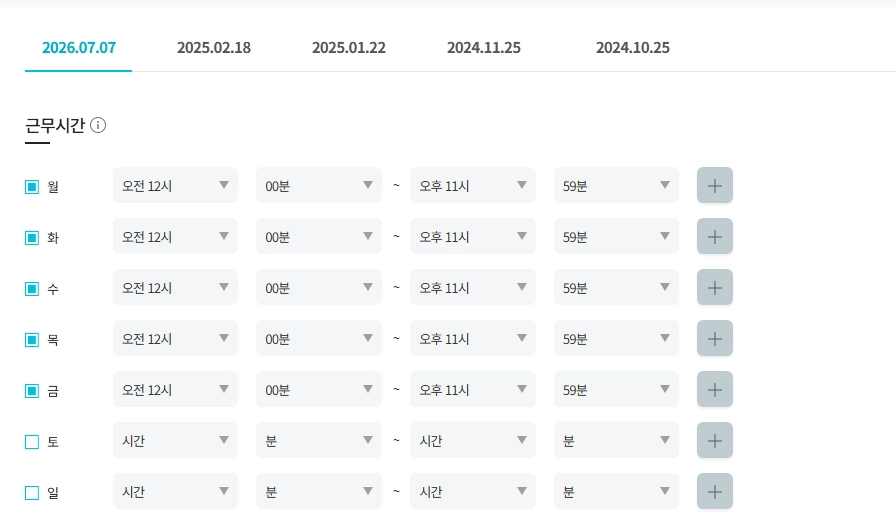
Task: Add a time slot for 수 with plus
Action: (714, 287)
